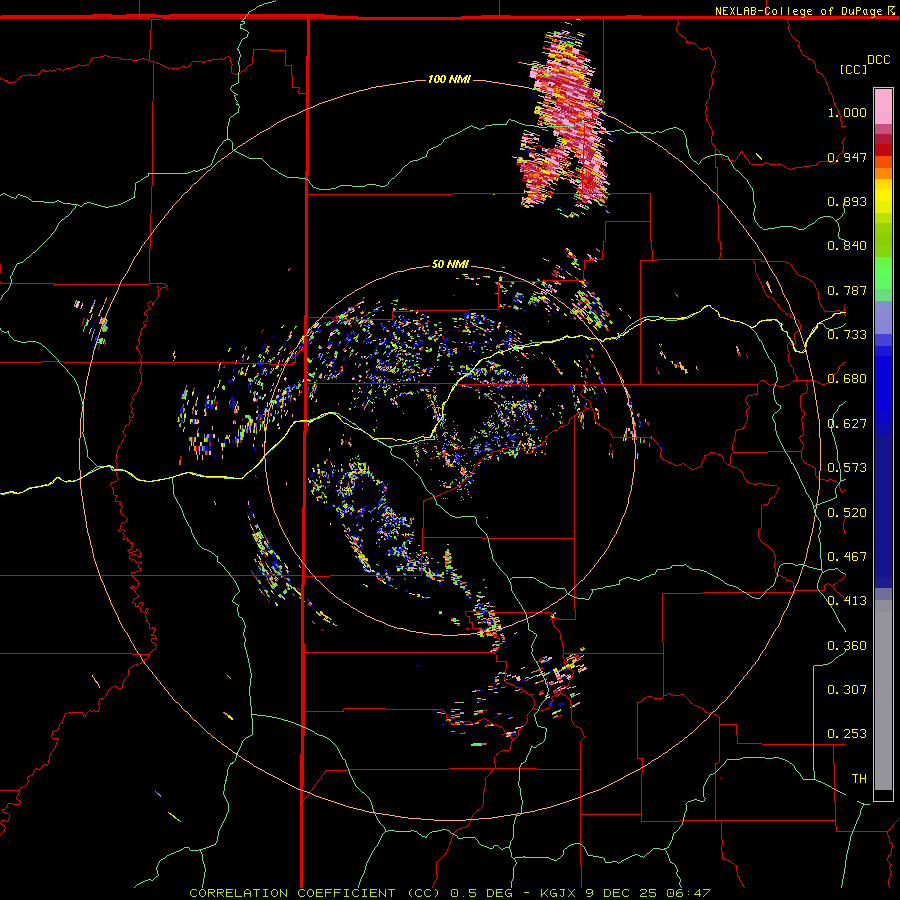
Task: Click the 0.360 legend value
Action: tap(847, 645)
